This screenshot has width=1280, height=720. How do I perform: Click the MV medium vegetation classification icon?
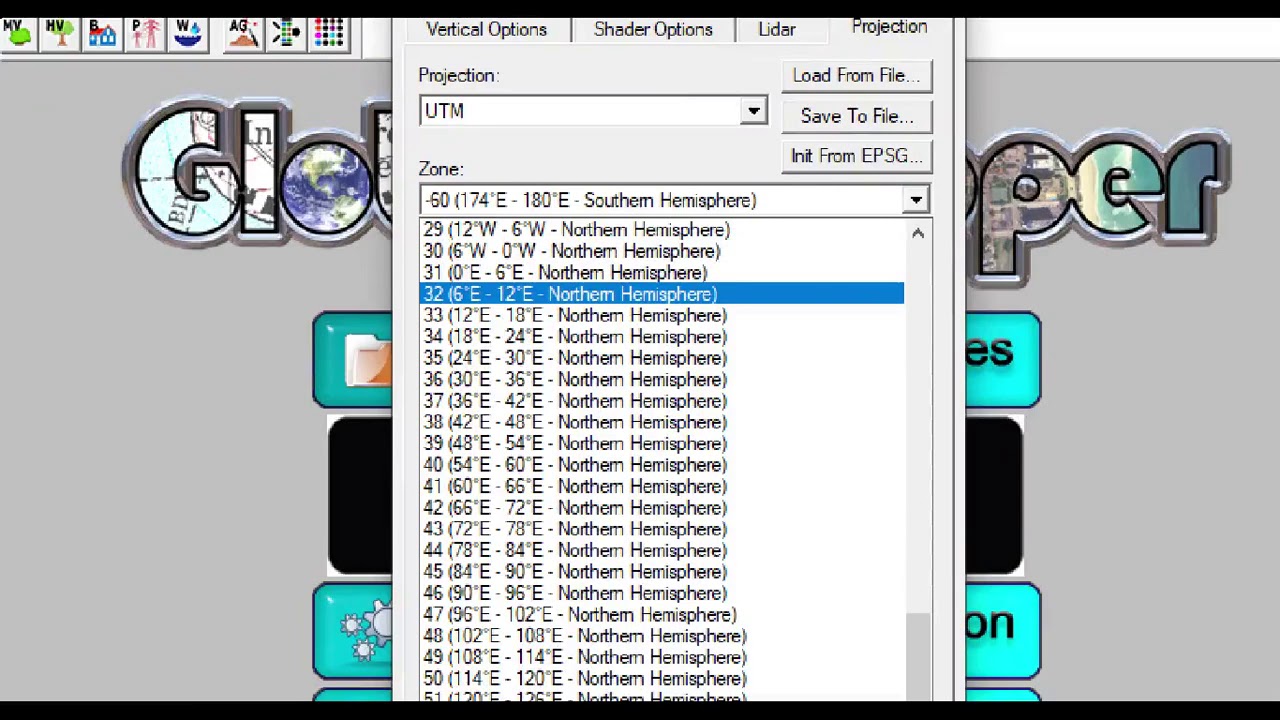(x=17, y=34)
